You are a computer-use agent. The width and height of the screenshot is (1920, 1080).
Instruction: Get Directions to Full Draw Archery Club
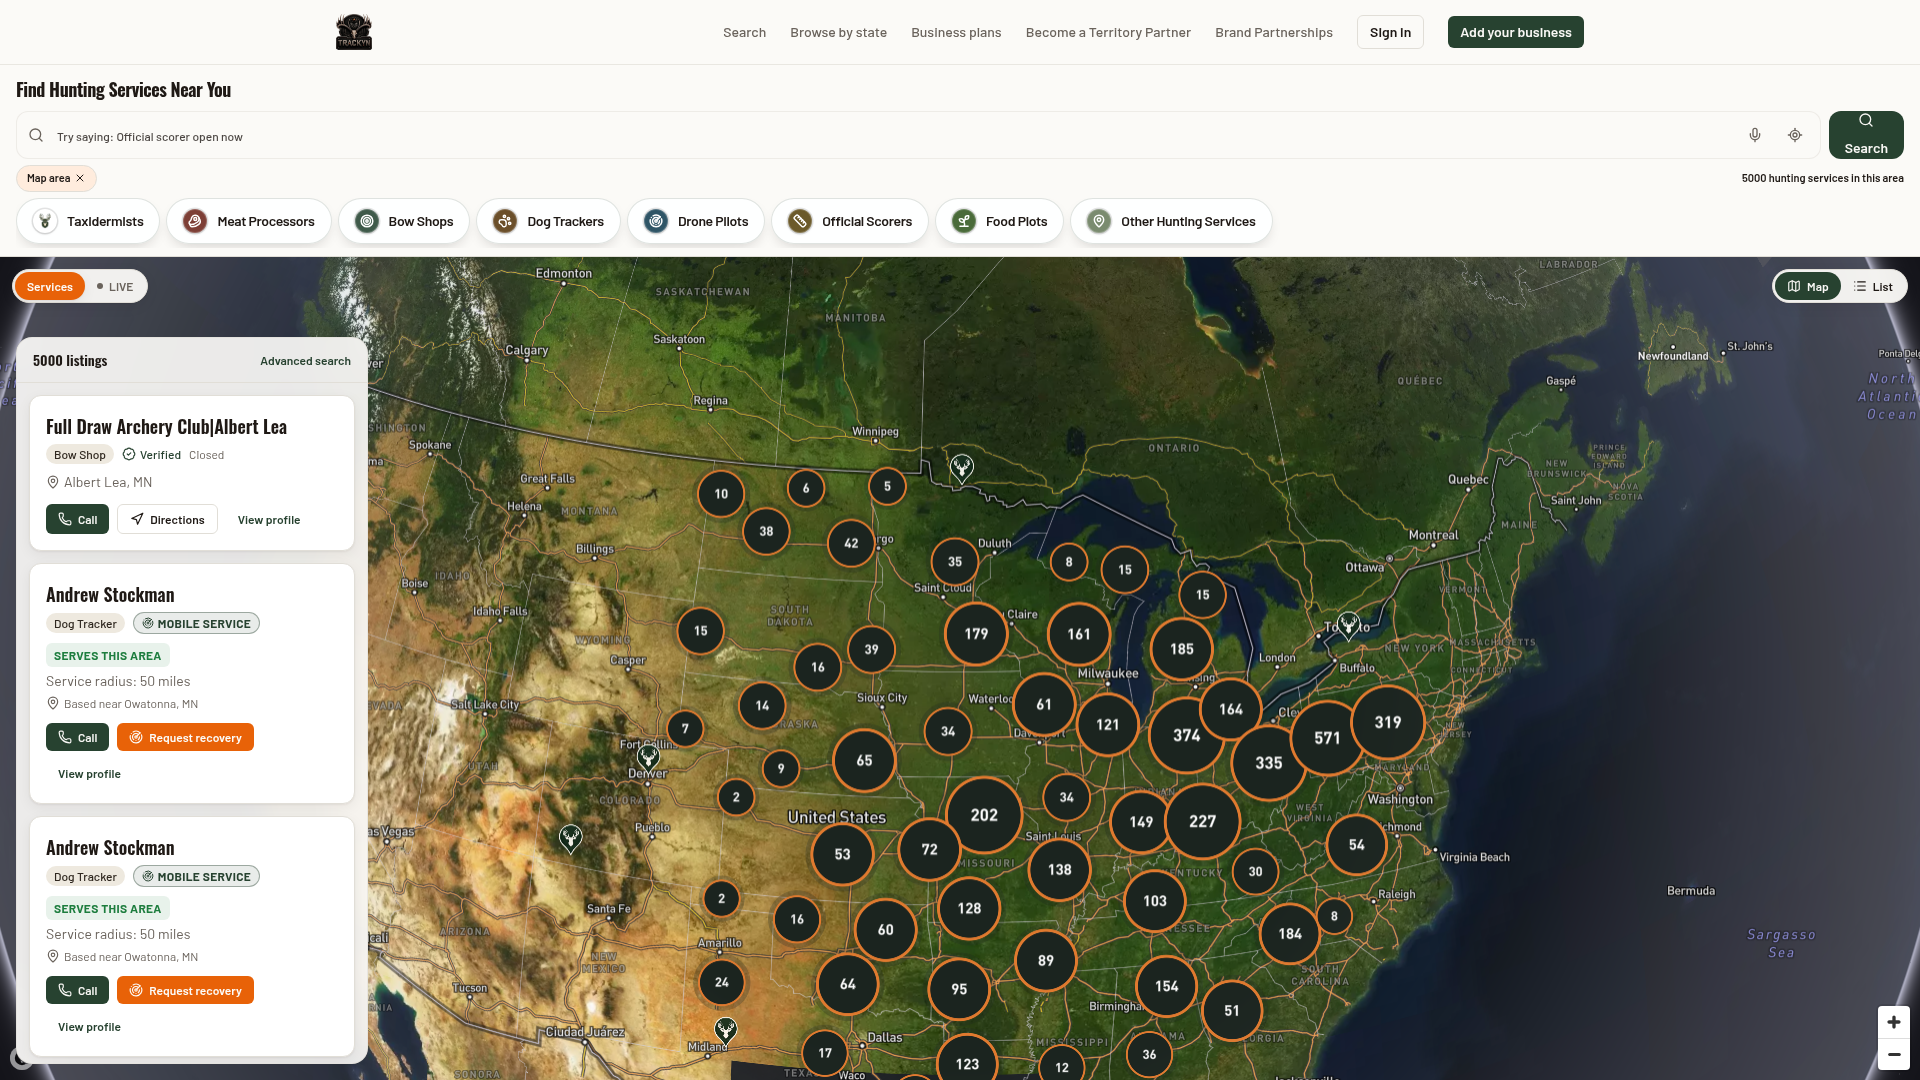pyautogui.click(x=167, y=519)
